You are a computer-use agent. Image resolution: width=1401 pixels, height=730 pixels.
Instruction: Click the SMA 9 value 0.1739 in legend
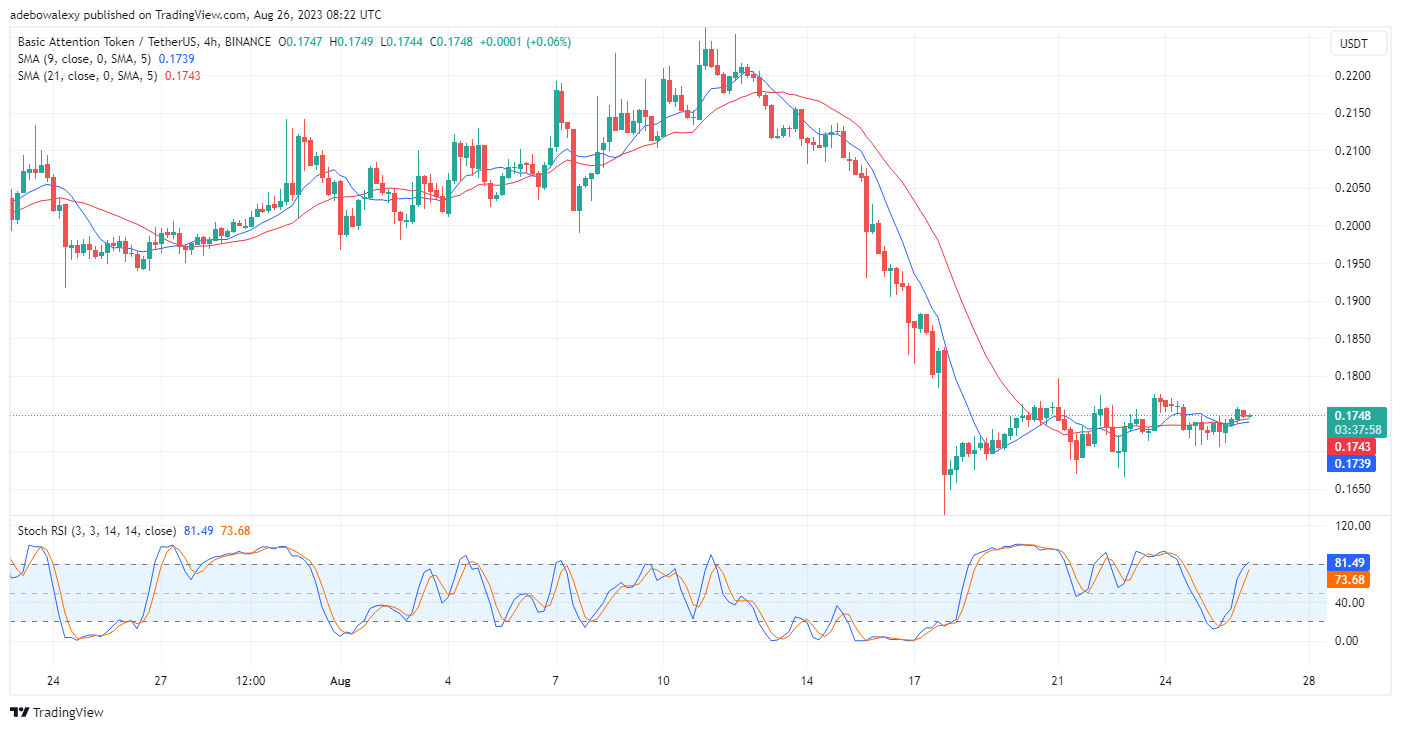pos(177,59)
